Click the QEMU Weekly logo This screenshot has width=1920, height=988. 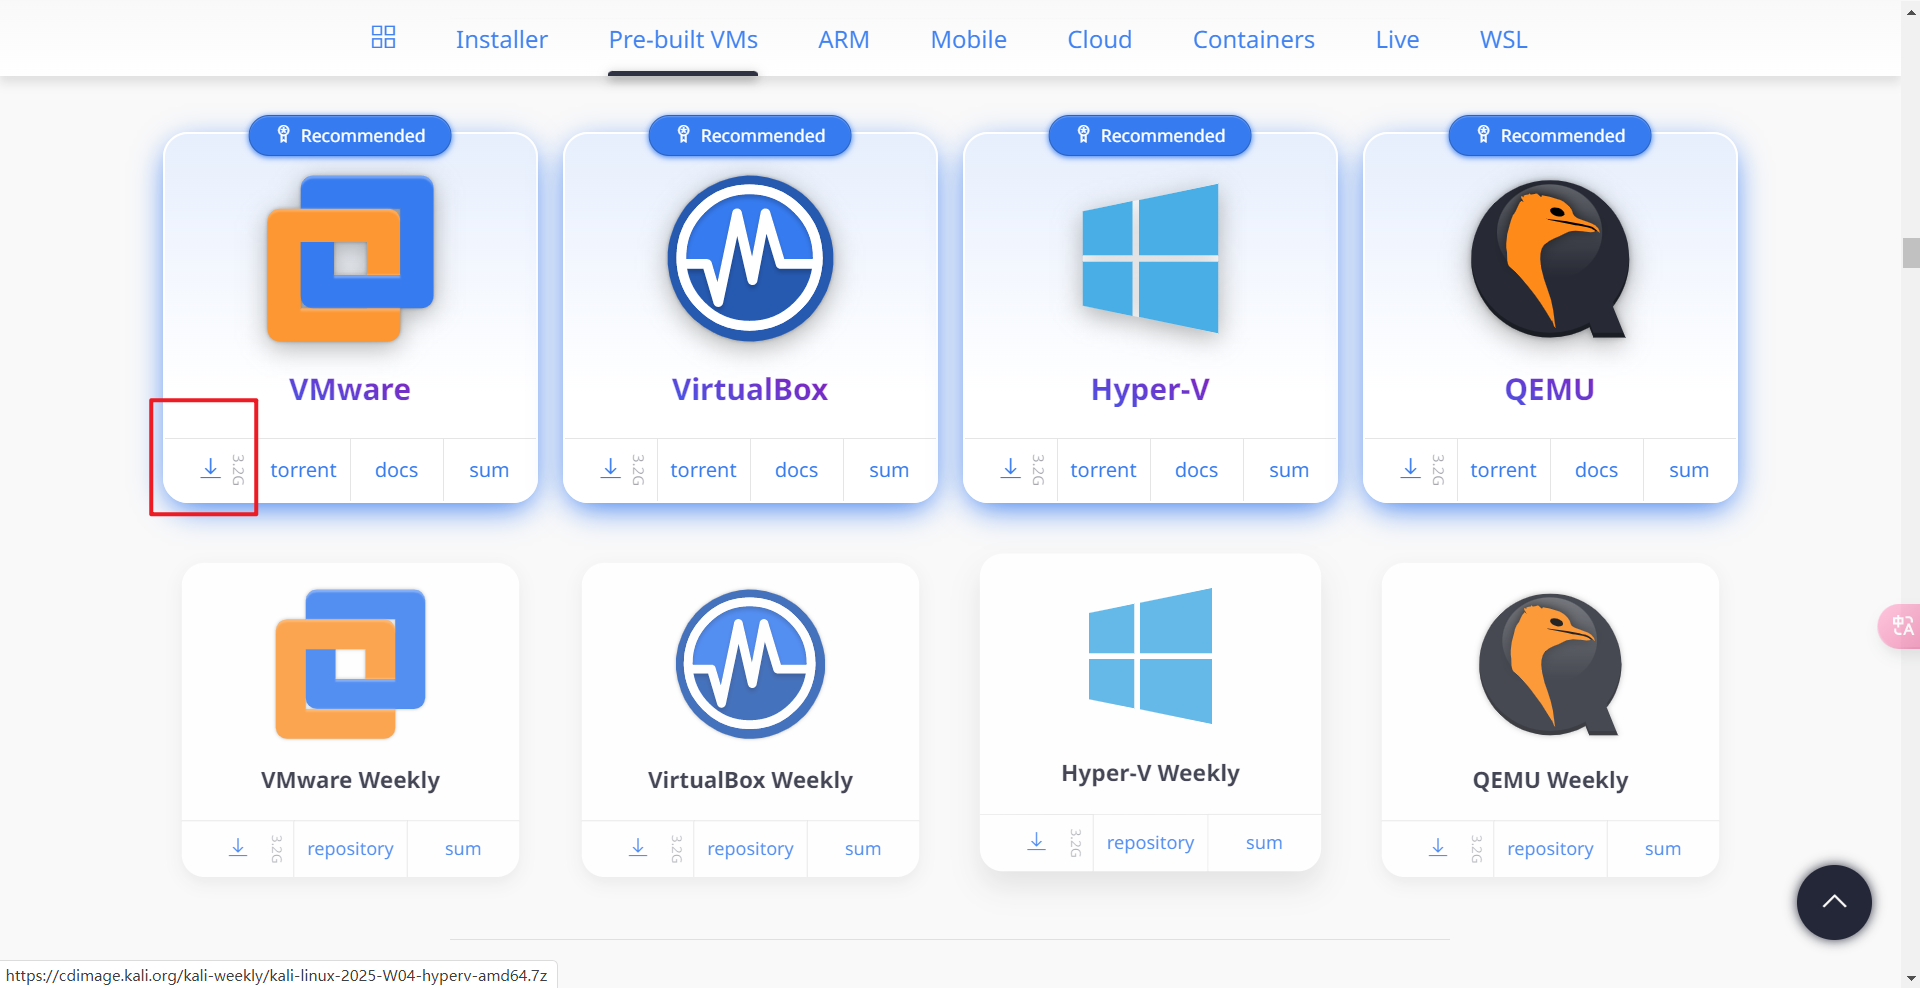click(x=1550, y=665)
